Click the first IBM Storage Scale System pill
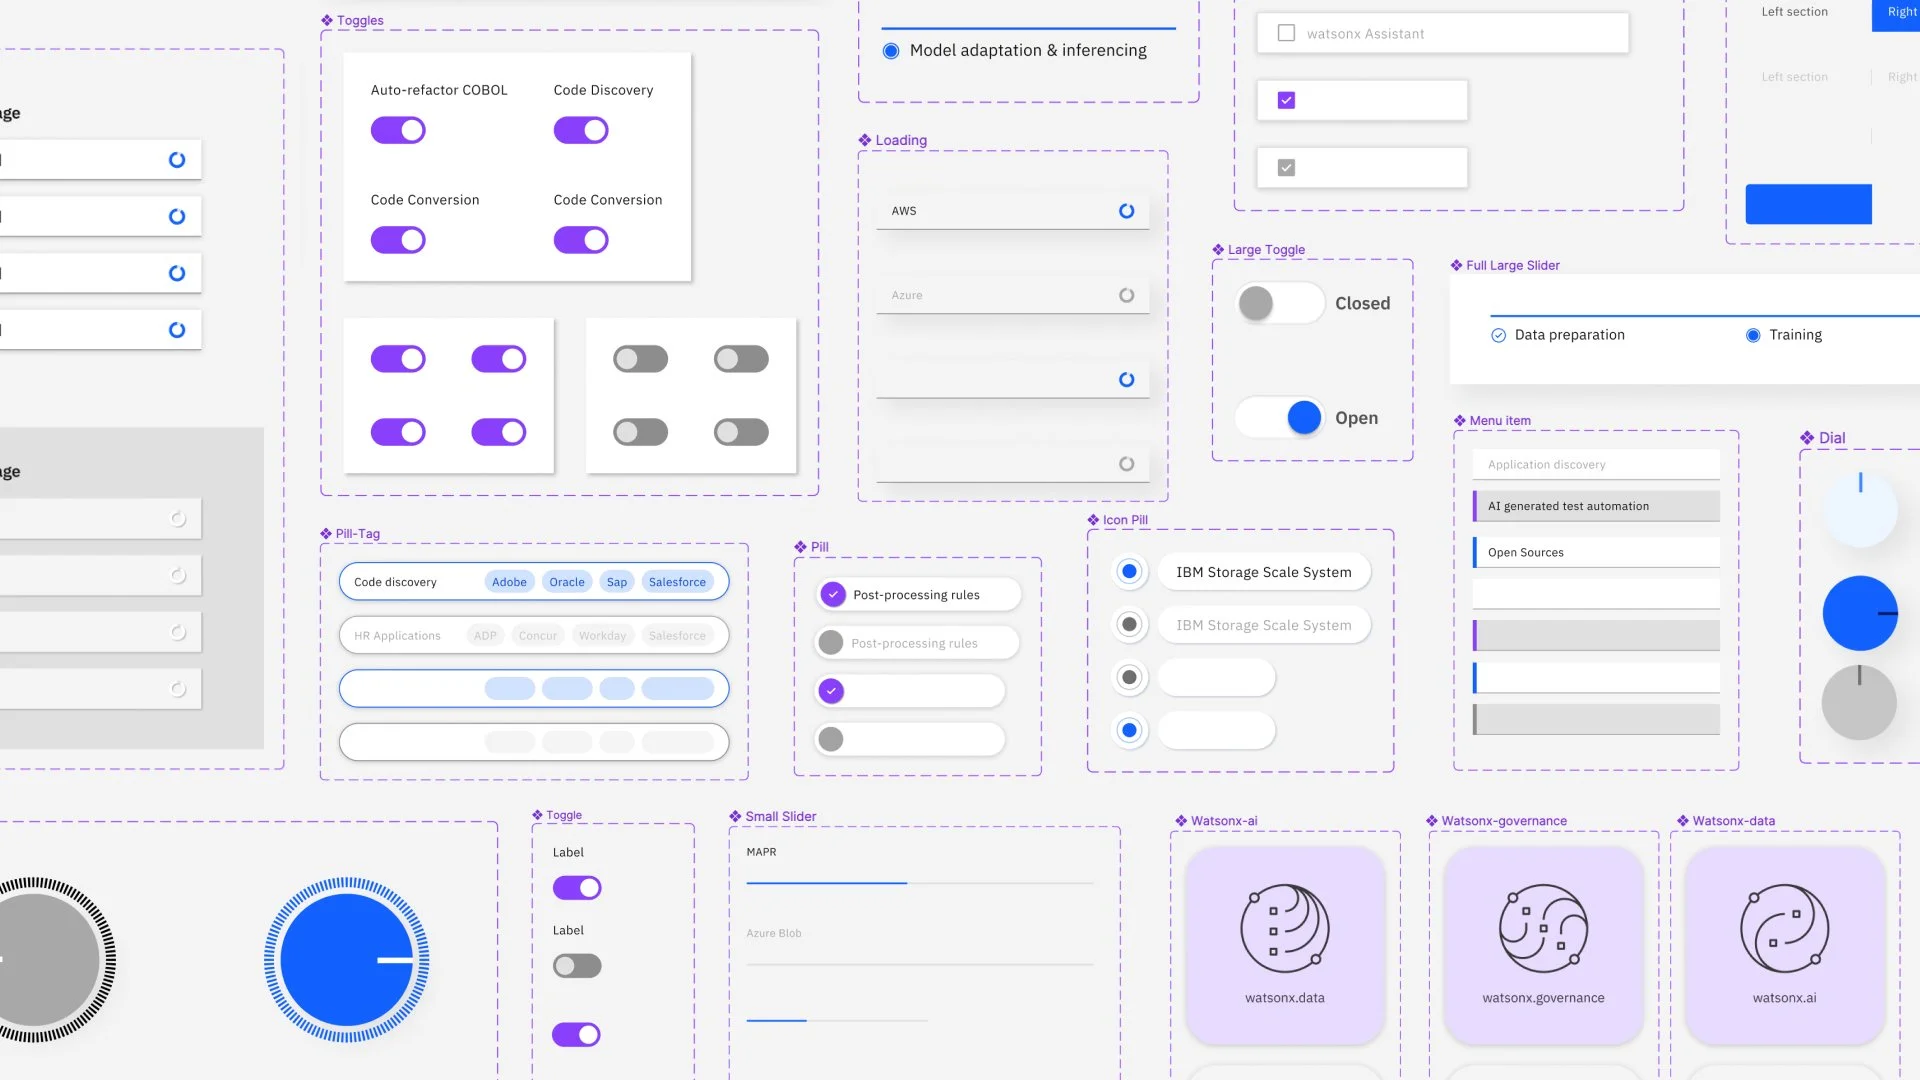This screenshot has height=1080, width=1920. (x=1264, y=572)
